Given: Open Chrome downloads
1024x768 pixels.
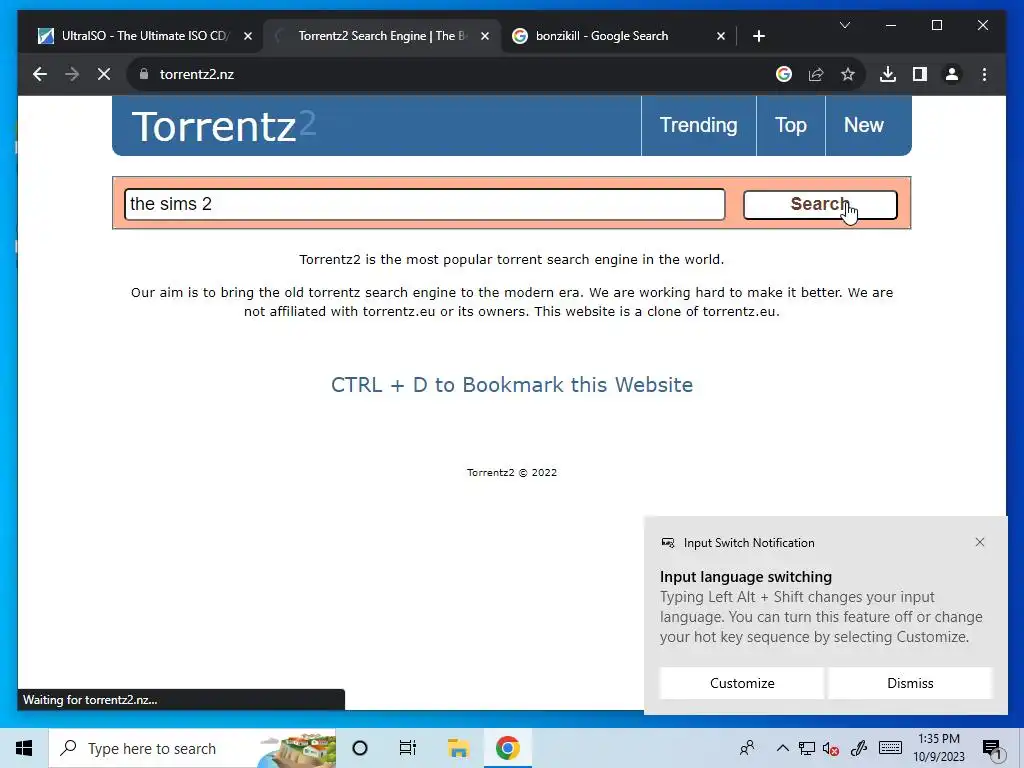Looking at the screenshot, I should [888, 74].
